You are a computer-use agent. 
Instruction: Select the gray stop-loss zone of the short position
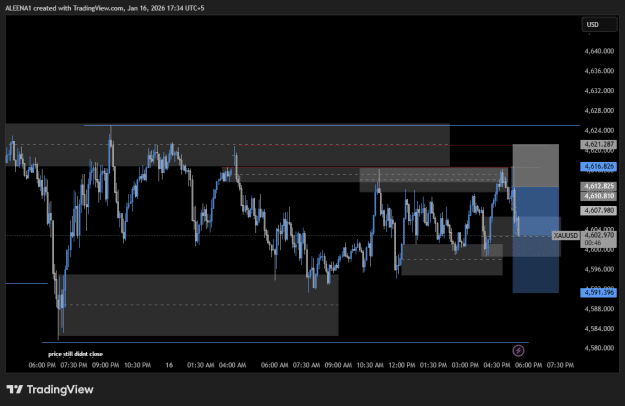(536, 165)
